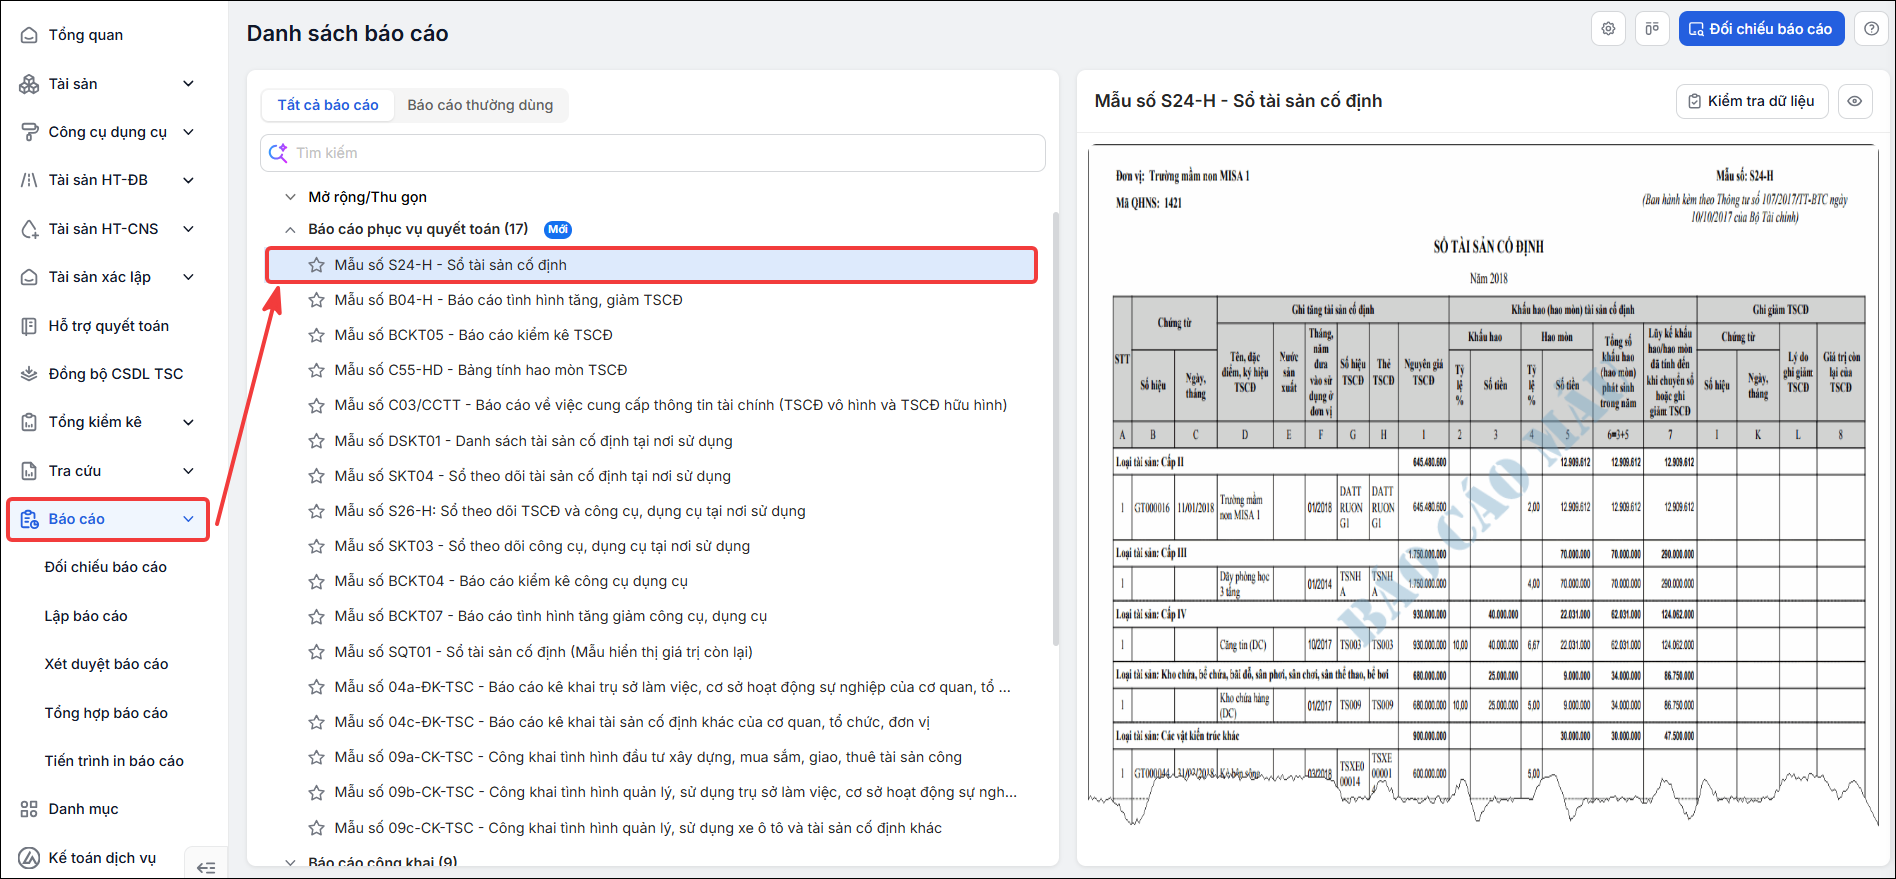The width and height of the screenshot is (1896, 879).
Task: Expand the Công cụ dụng cụ chevron
Action: pyautogui.click(x=188, y=132)
